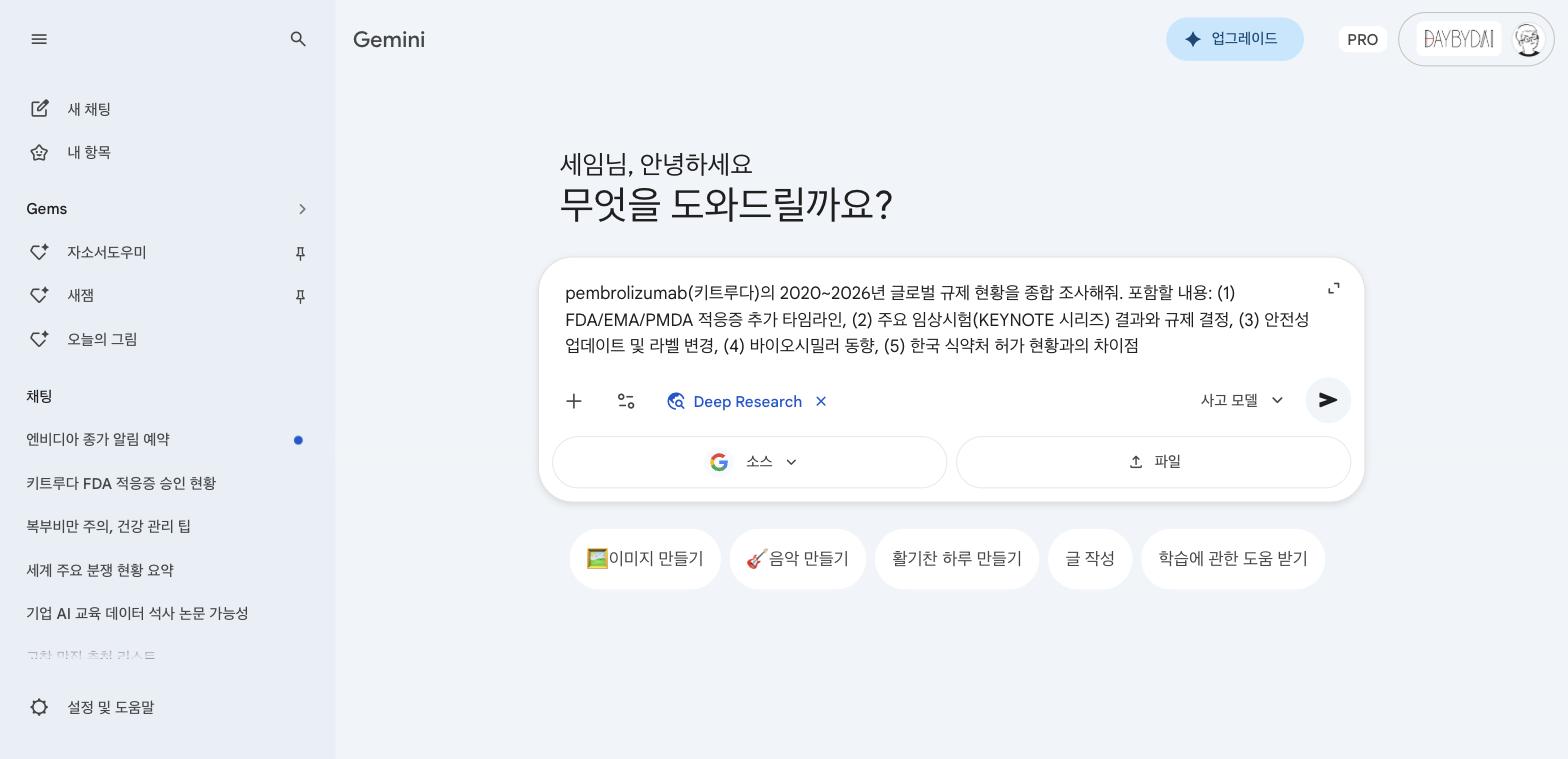The height and width of the screenshot is (759, 1568).
Task: Open the tools sliders icon
Action: click(626, 401)
